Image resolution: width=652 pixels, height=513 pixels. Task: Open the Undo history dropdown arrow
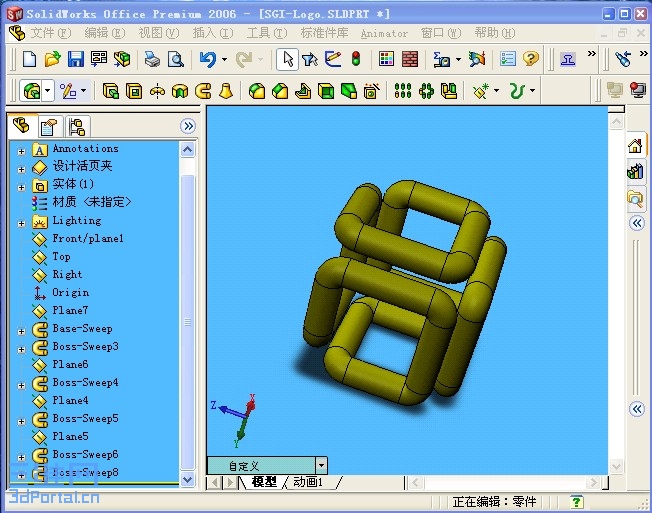click(225, 59)
